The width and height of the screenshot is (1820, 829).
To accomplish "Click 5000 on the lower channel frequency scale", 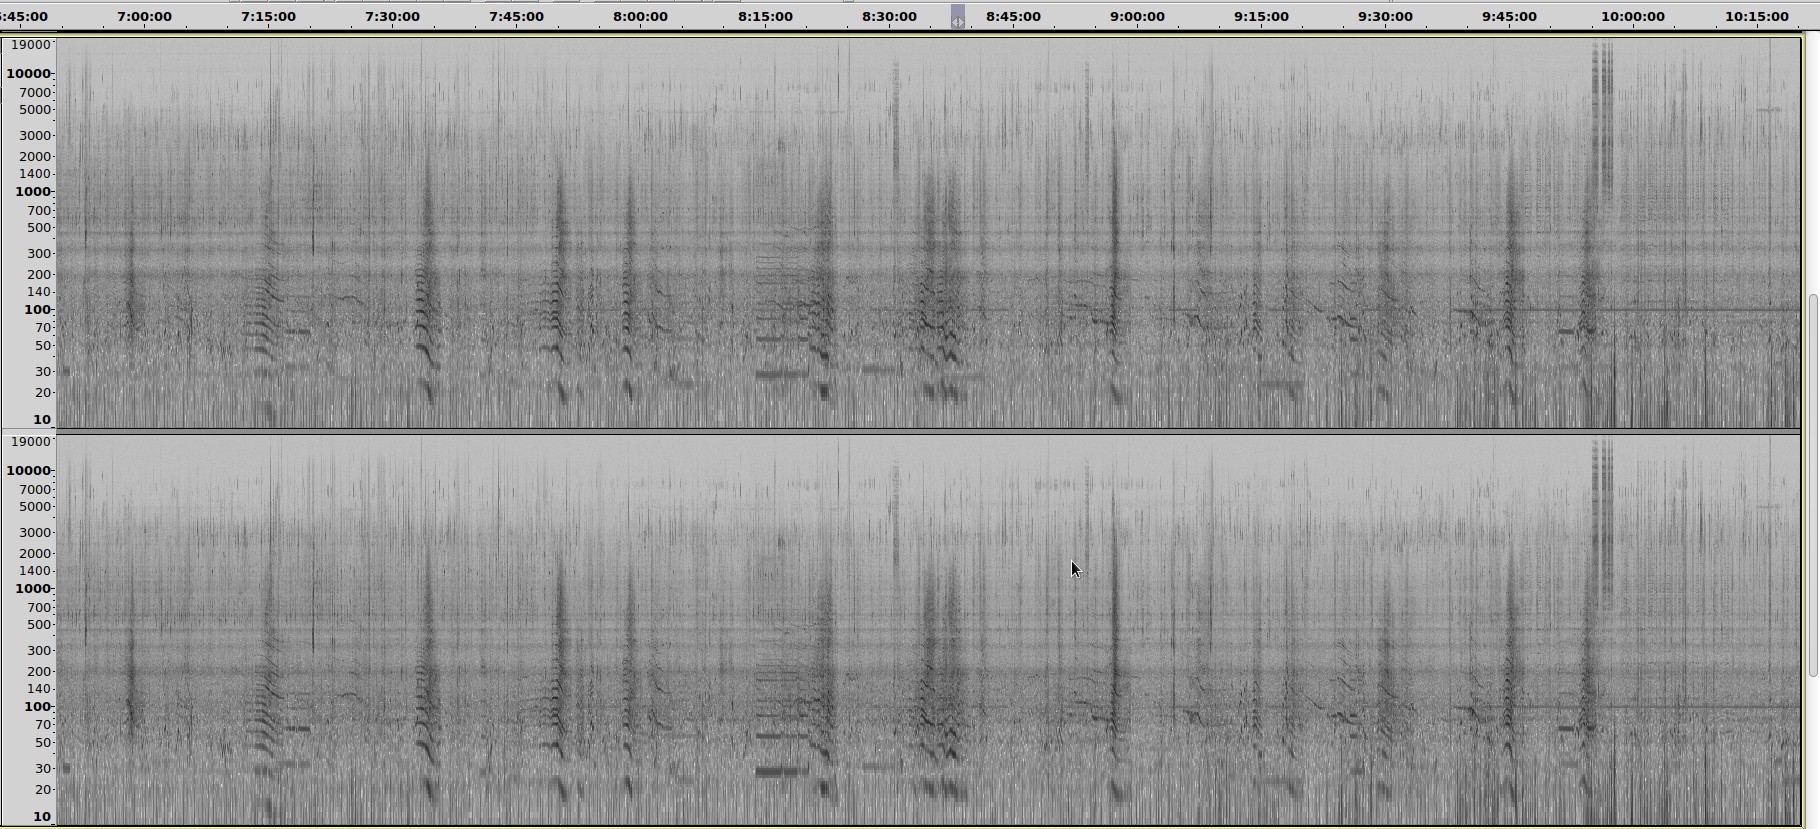I will pos(35,506).
